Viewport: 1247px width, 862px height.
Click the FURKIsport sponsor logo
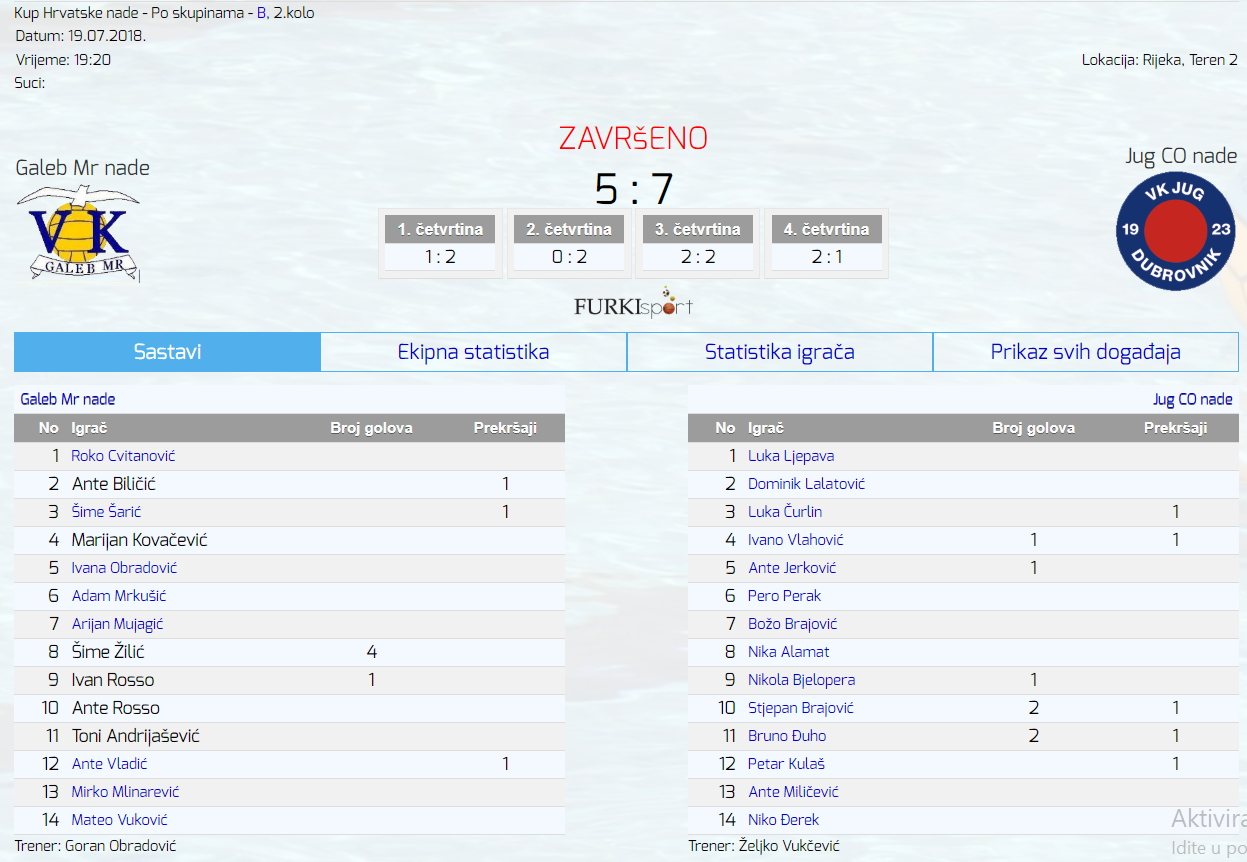click(x=633, y=305)
